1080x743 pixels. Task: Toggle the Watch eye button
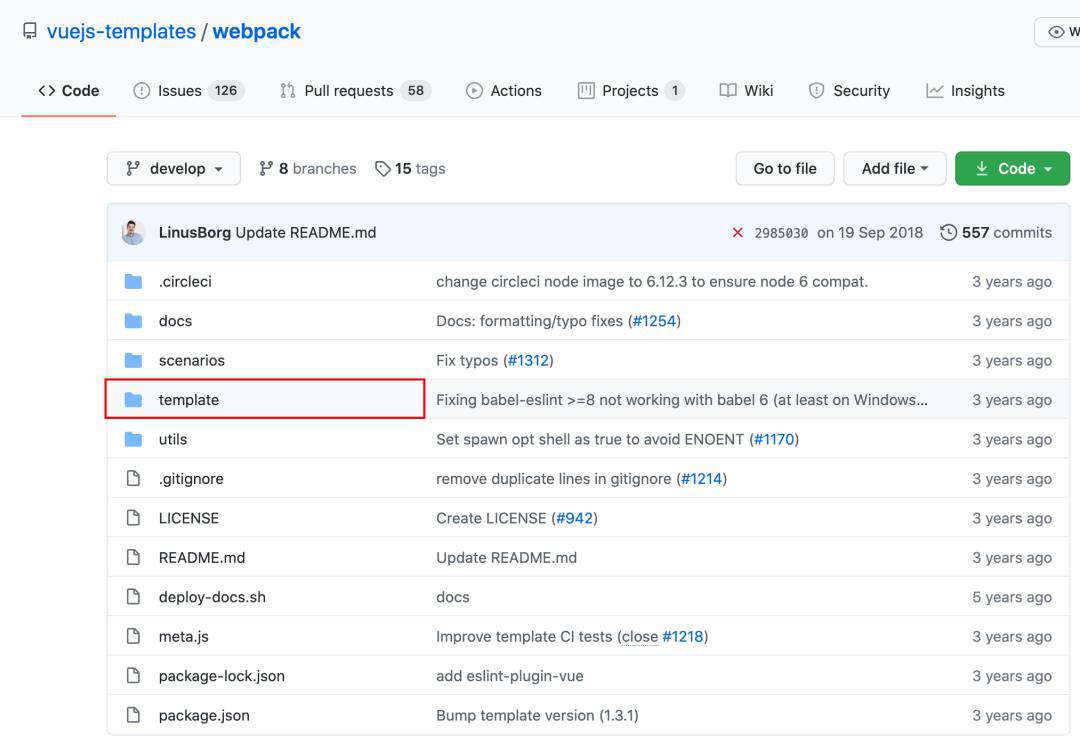tap(1059, 32)
